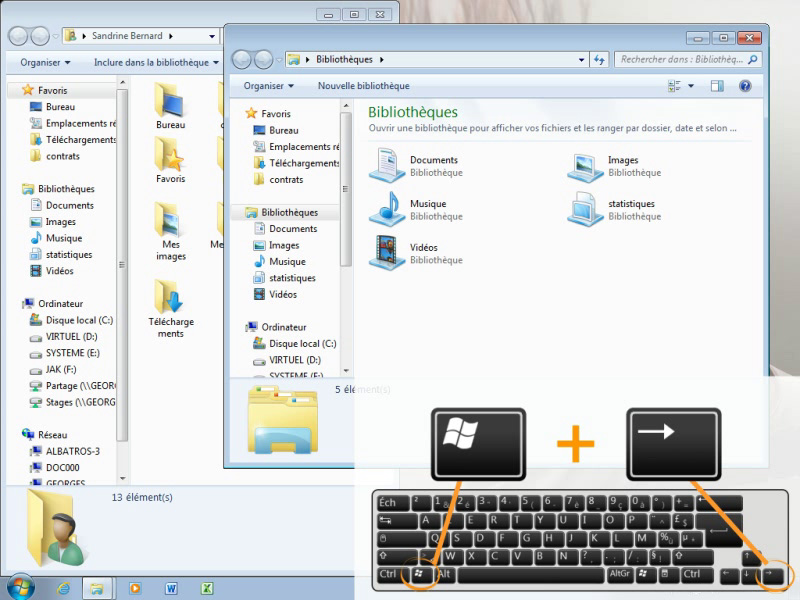Select VIRTUEL (D:) in the Bibliothèques window
Viewport: 800px width, 600px height.
[x=295, y=360]
